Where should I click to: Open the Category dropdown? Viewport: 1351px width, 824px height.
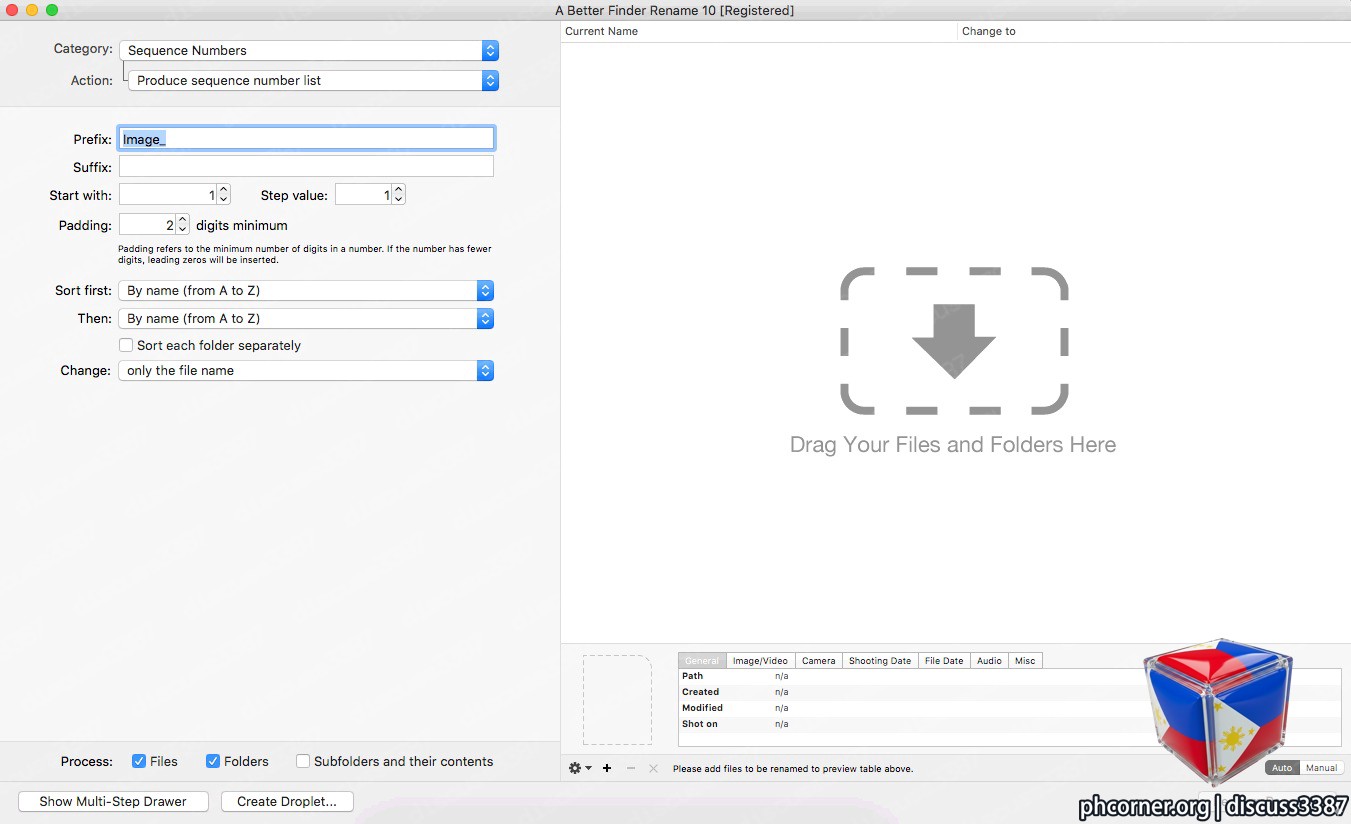[308, 50]
